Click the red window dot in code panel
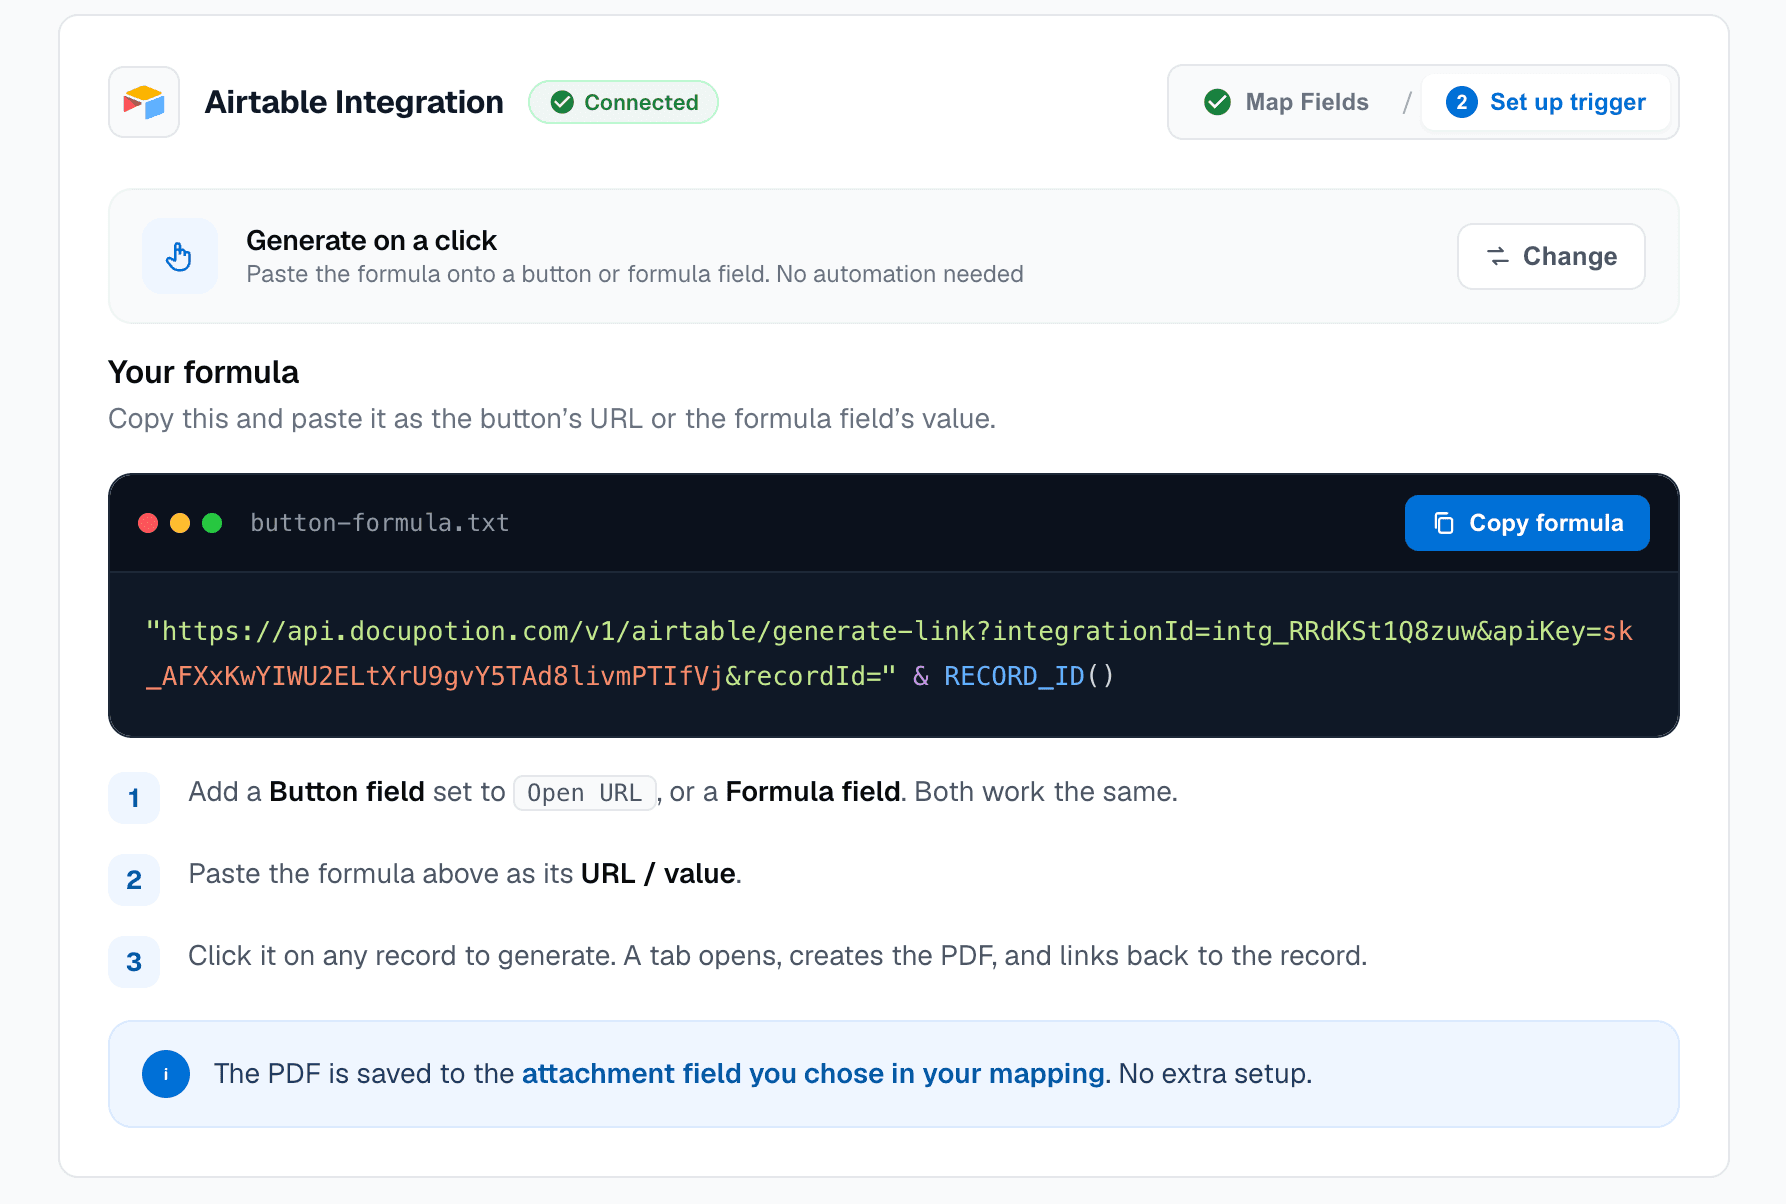The width and height of the screenshot is (1786, 1204). coord(148,523)
